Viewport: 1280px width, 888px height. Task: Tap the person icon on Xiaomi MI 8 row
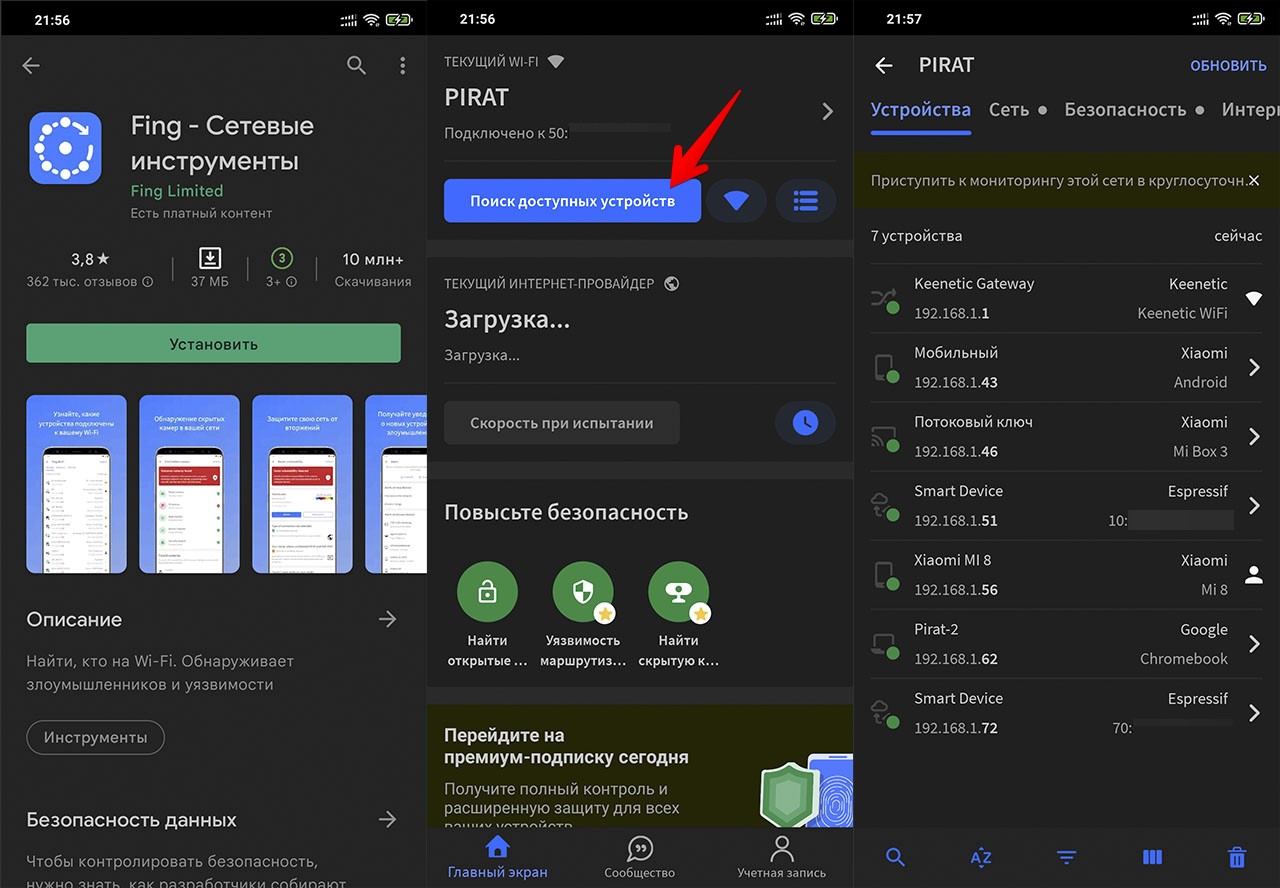pyautogui.click(x=1254, y=575)
